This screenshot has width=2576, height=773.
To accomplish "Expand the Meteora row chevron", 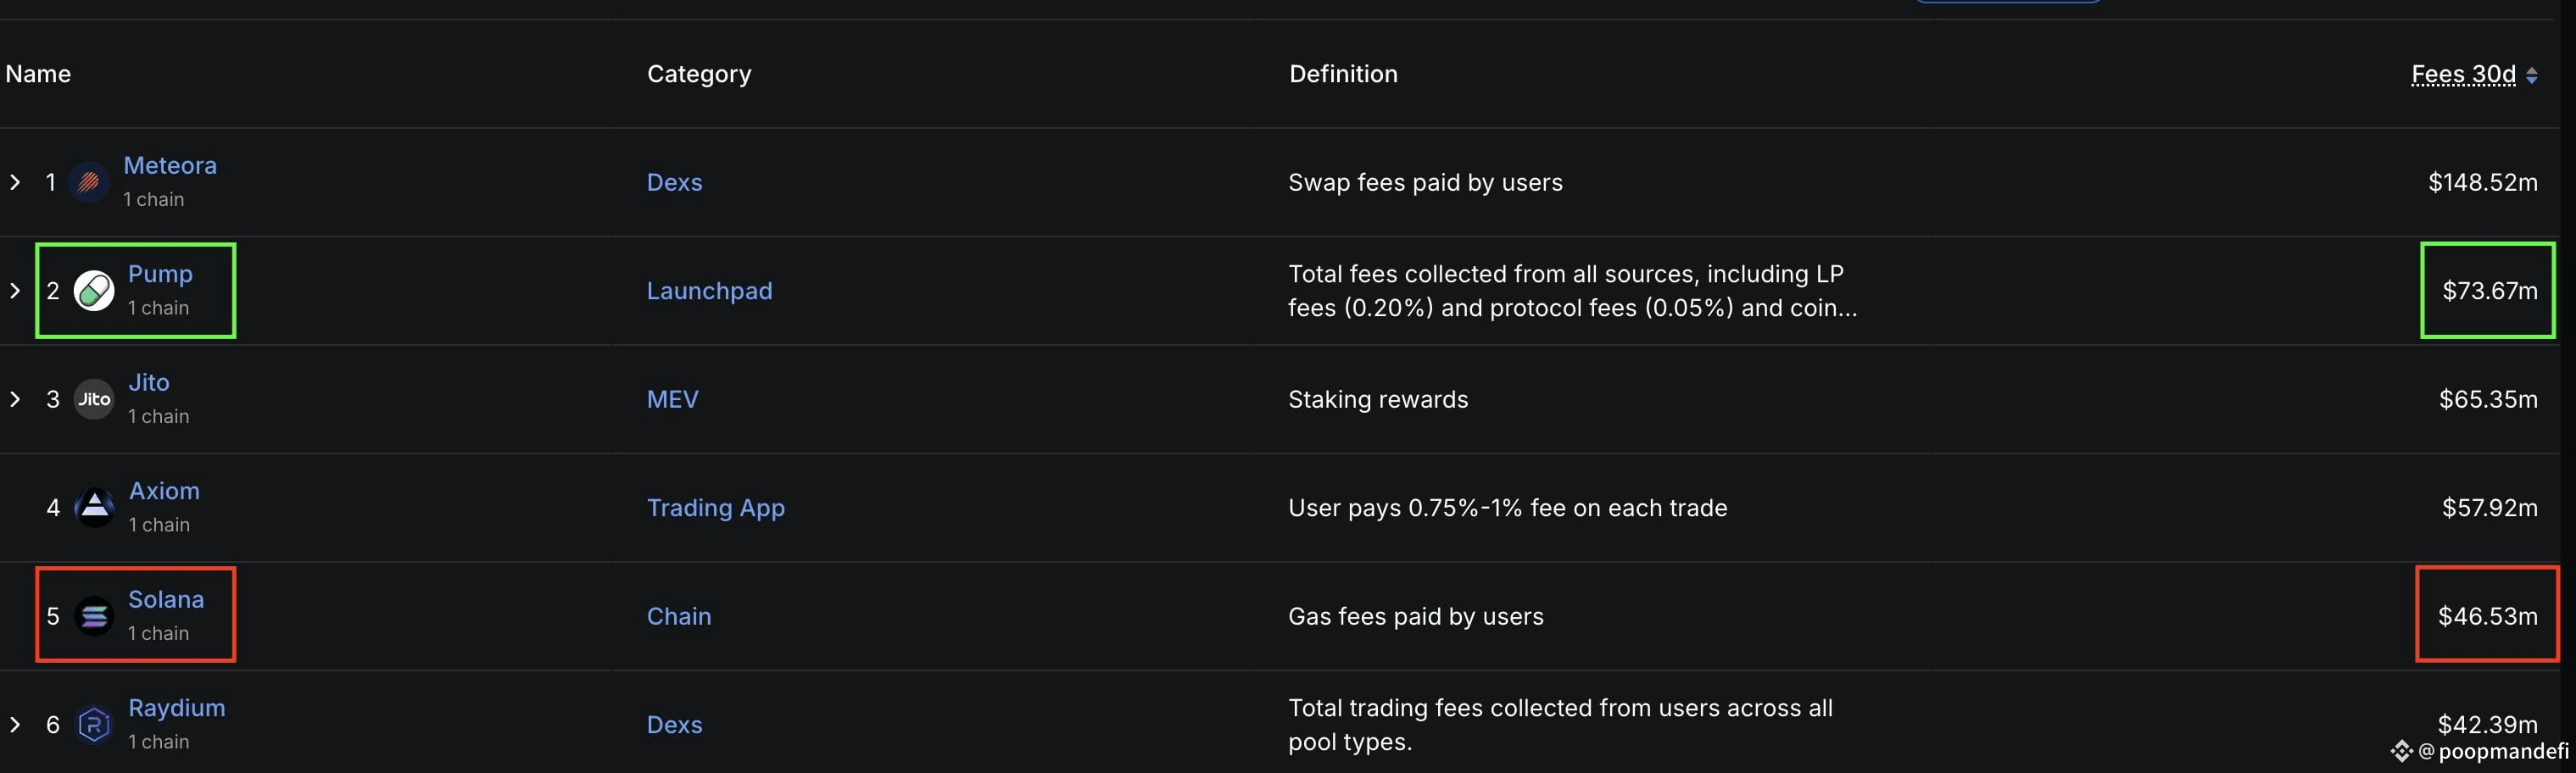I will tap(15, 182).
